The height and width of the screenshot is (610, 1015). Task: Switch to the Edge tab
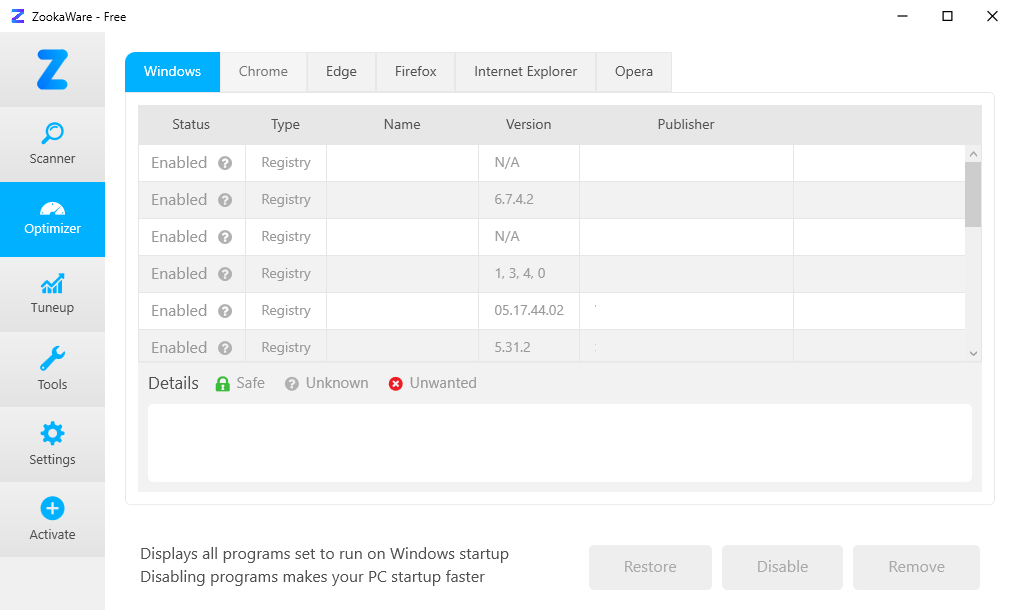click(x=341, y=72)
